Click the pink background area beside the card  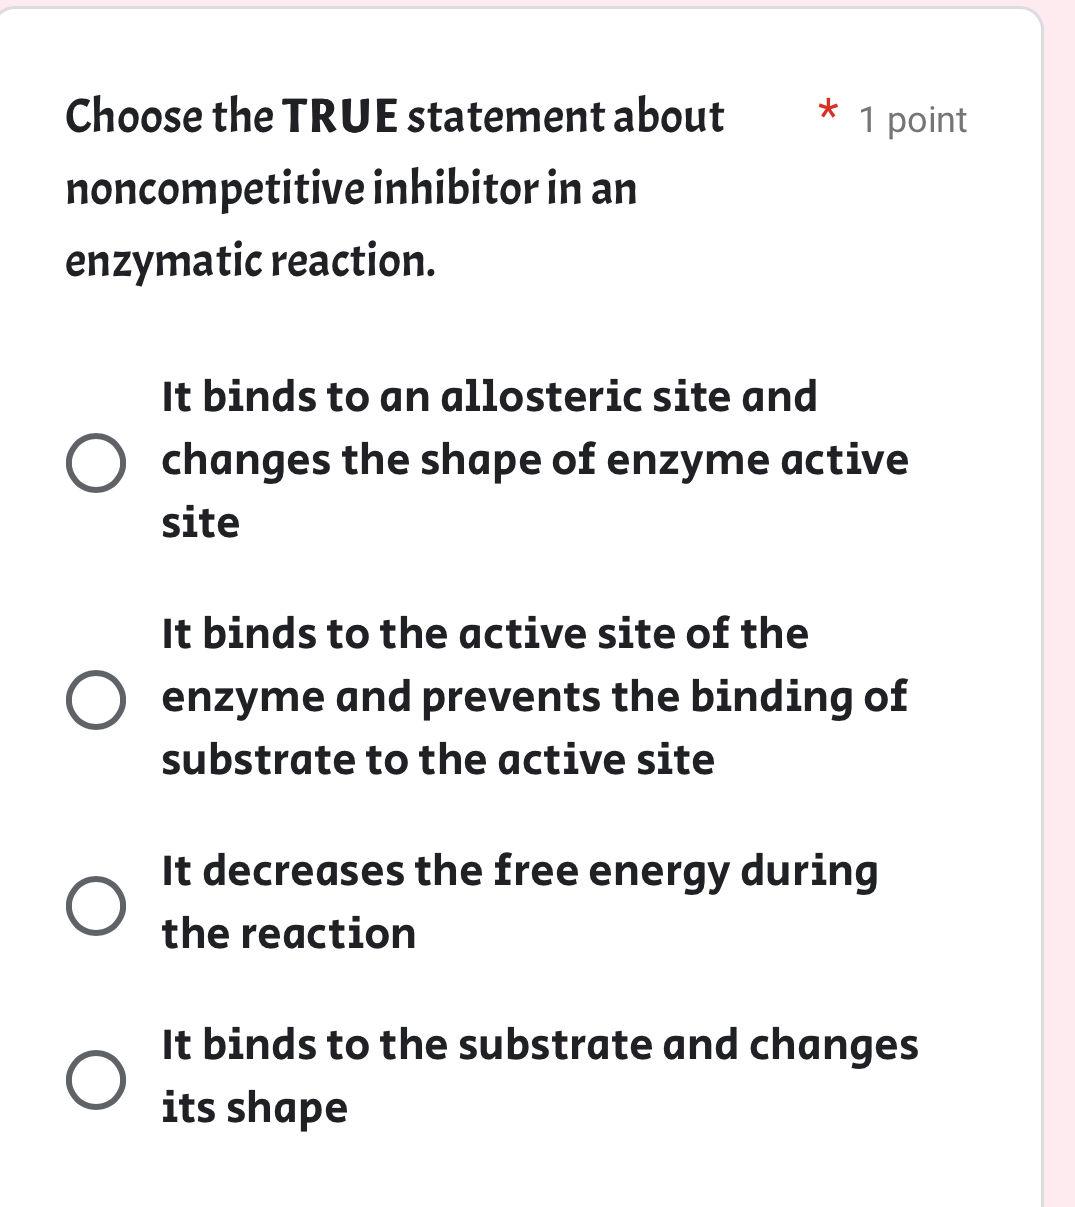click(1059, 600)
